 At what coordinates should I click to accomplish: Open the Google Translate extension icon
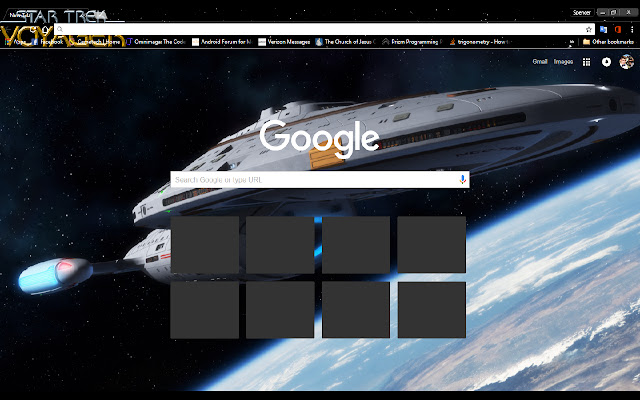tap(604, 29)
